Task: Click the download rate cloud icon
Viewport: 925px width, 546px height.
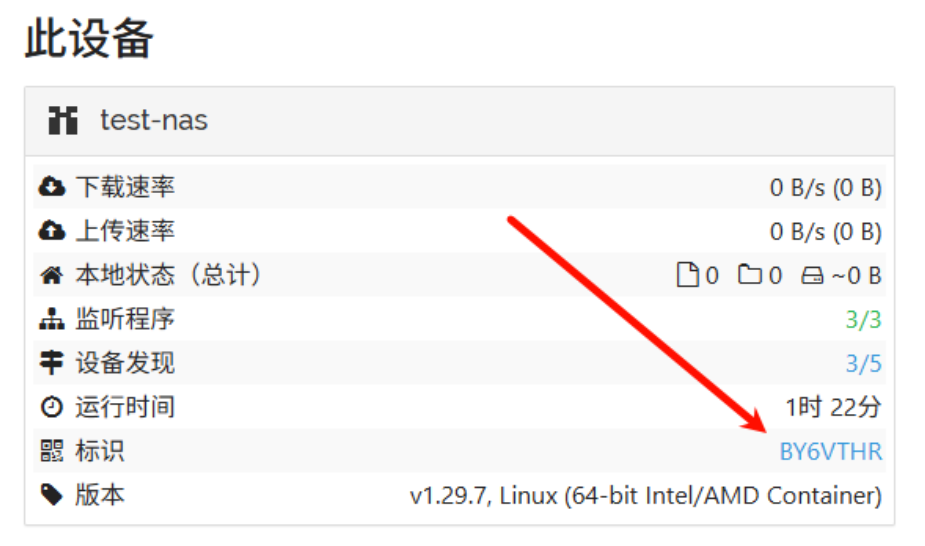Action: tap(52, 187)
